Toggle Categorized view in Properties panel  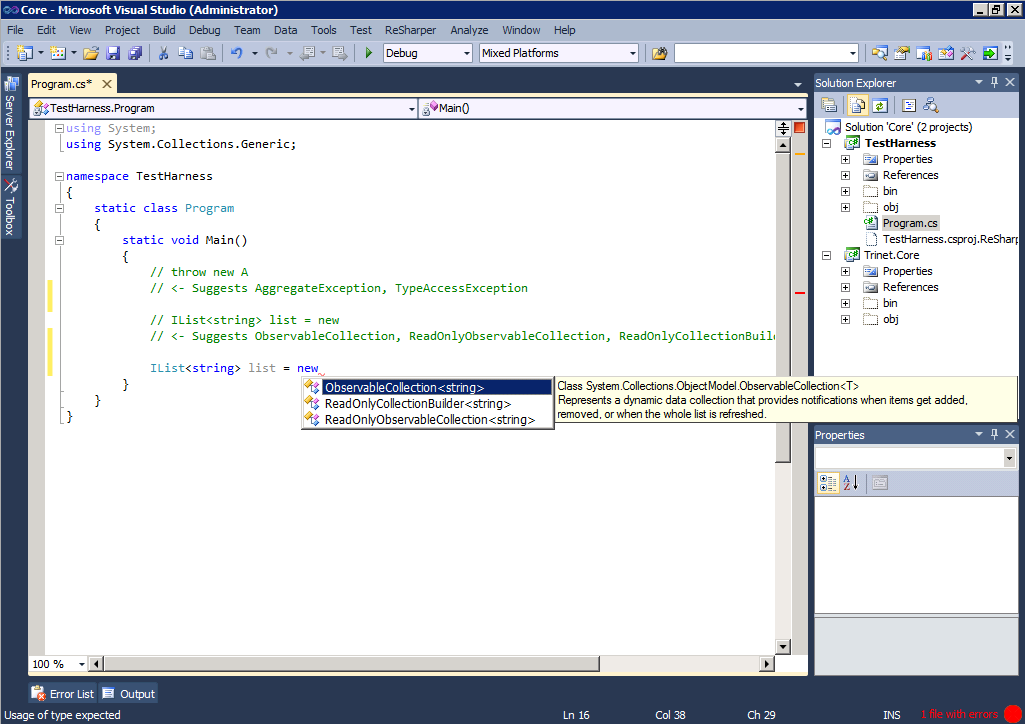[x=828, y=483]
